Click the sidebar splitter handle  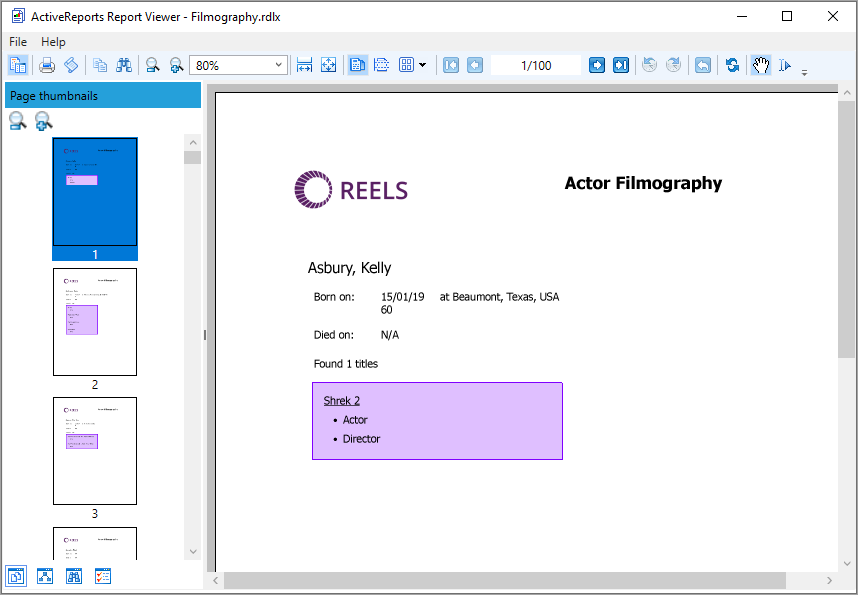(x=205, y=334)
